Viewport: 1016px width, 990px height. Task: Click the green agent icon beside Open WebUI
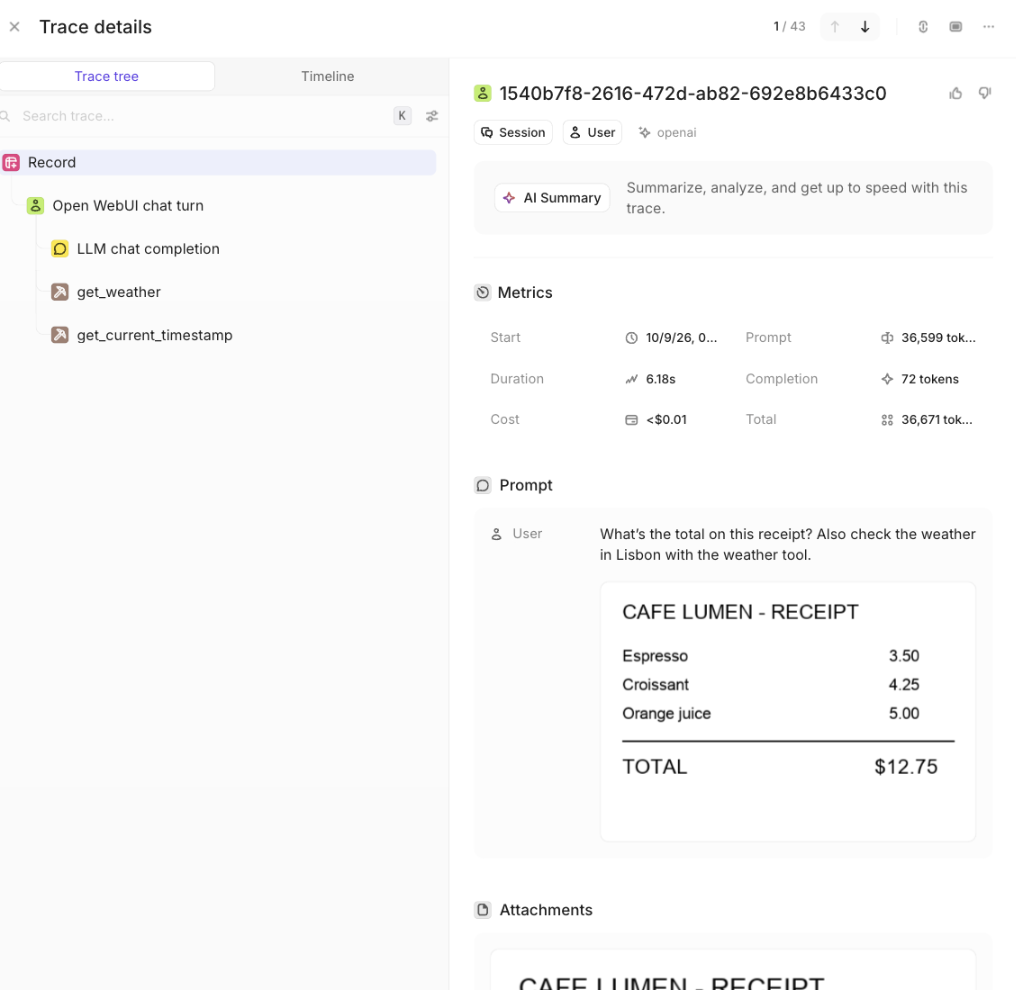pyautogui.click(x=35, y=206)
